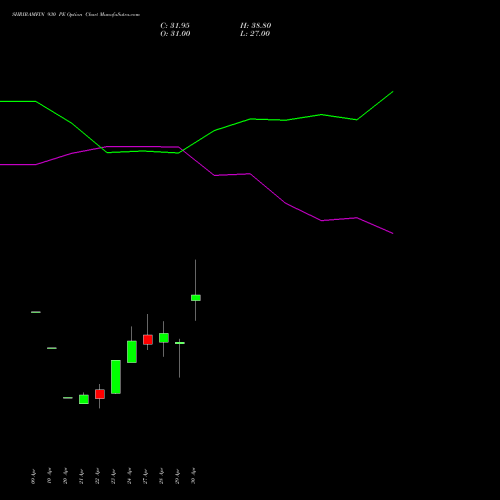This screenshot has height=500, width=500.
Task: Click the green candle on 21 Apr
Action: [84, 399]
